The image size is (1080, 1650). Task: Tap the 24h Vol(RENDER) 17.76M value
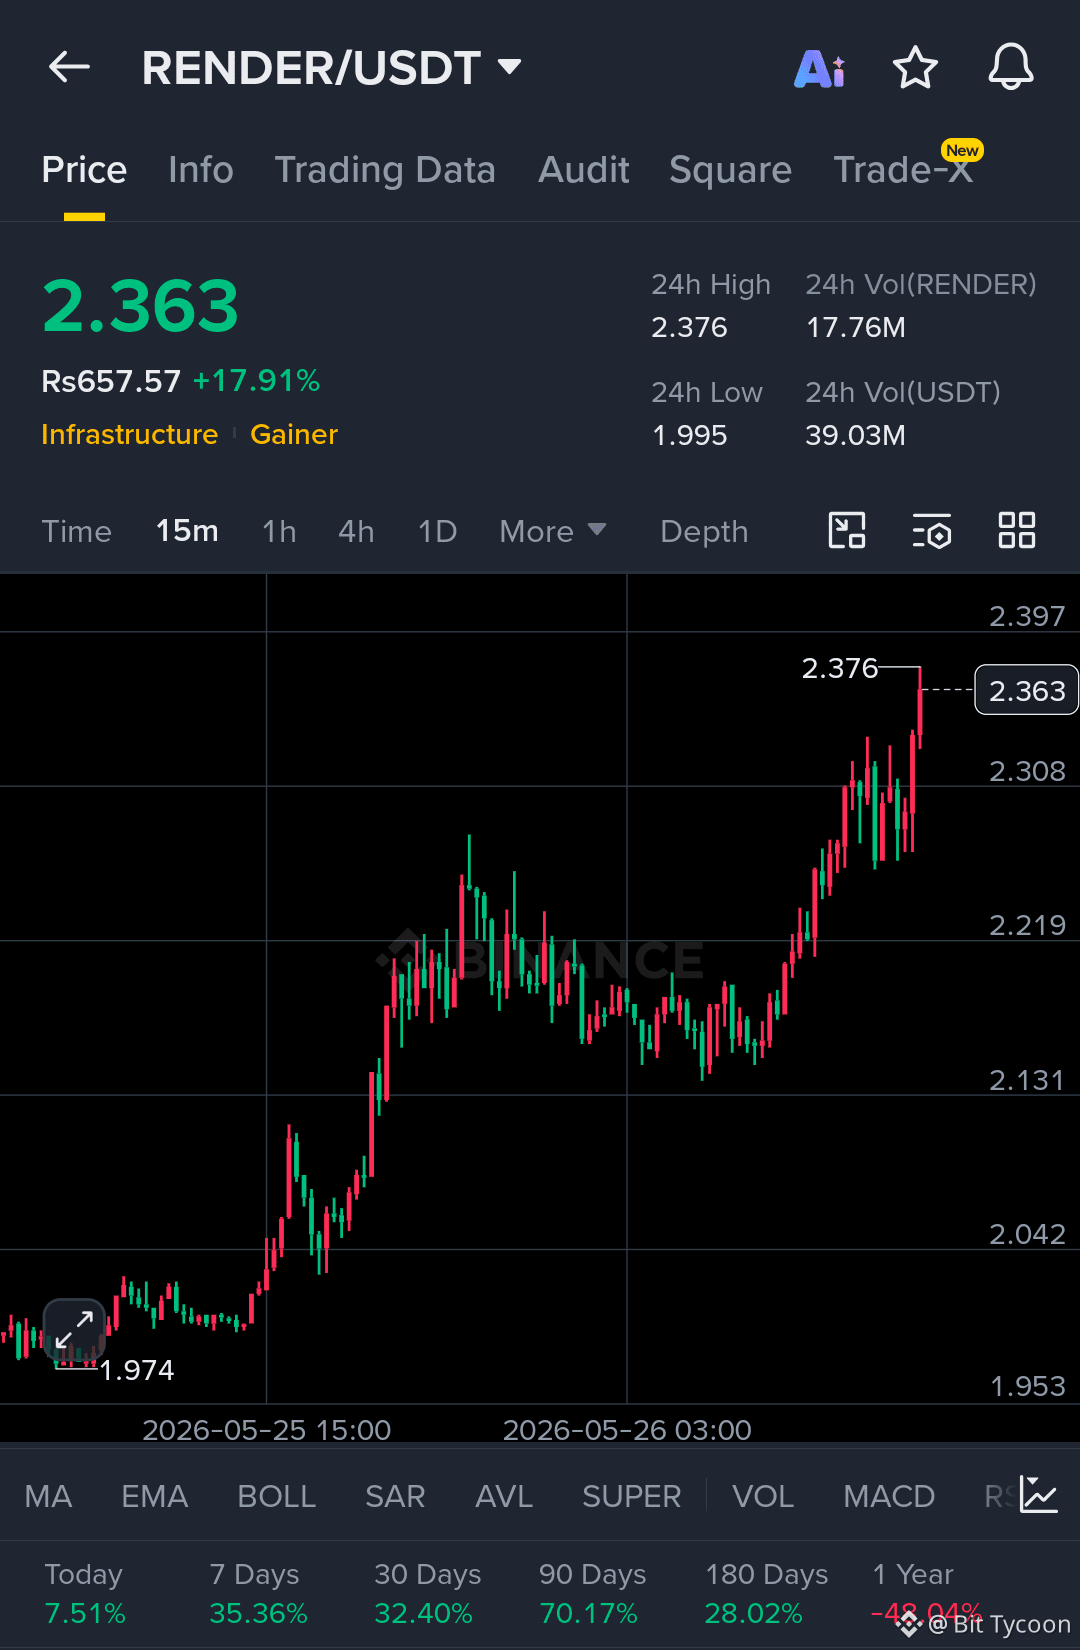pos(855,328)
